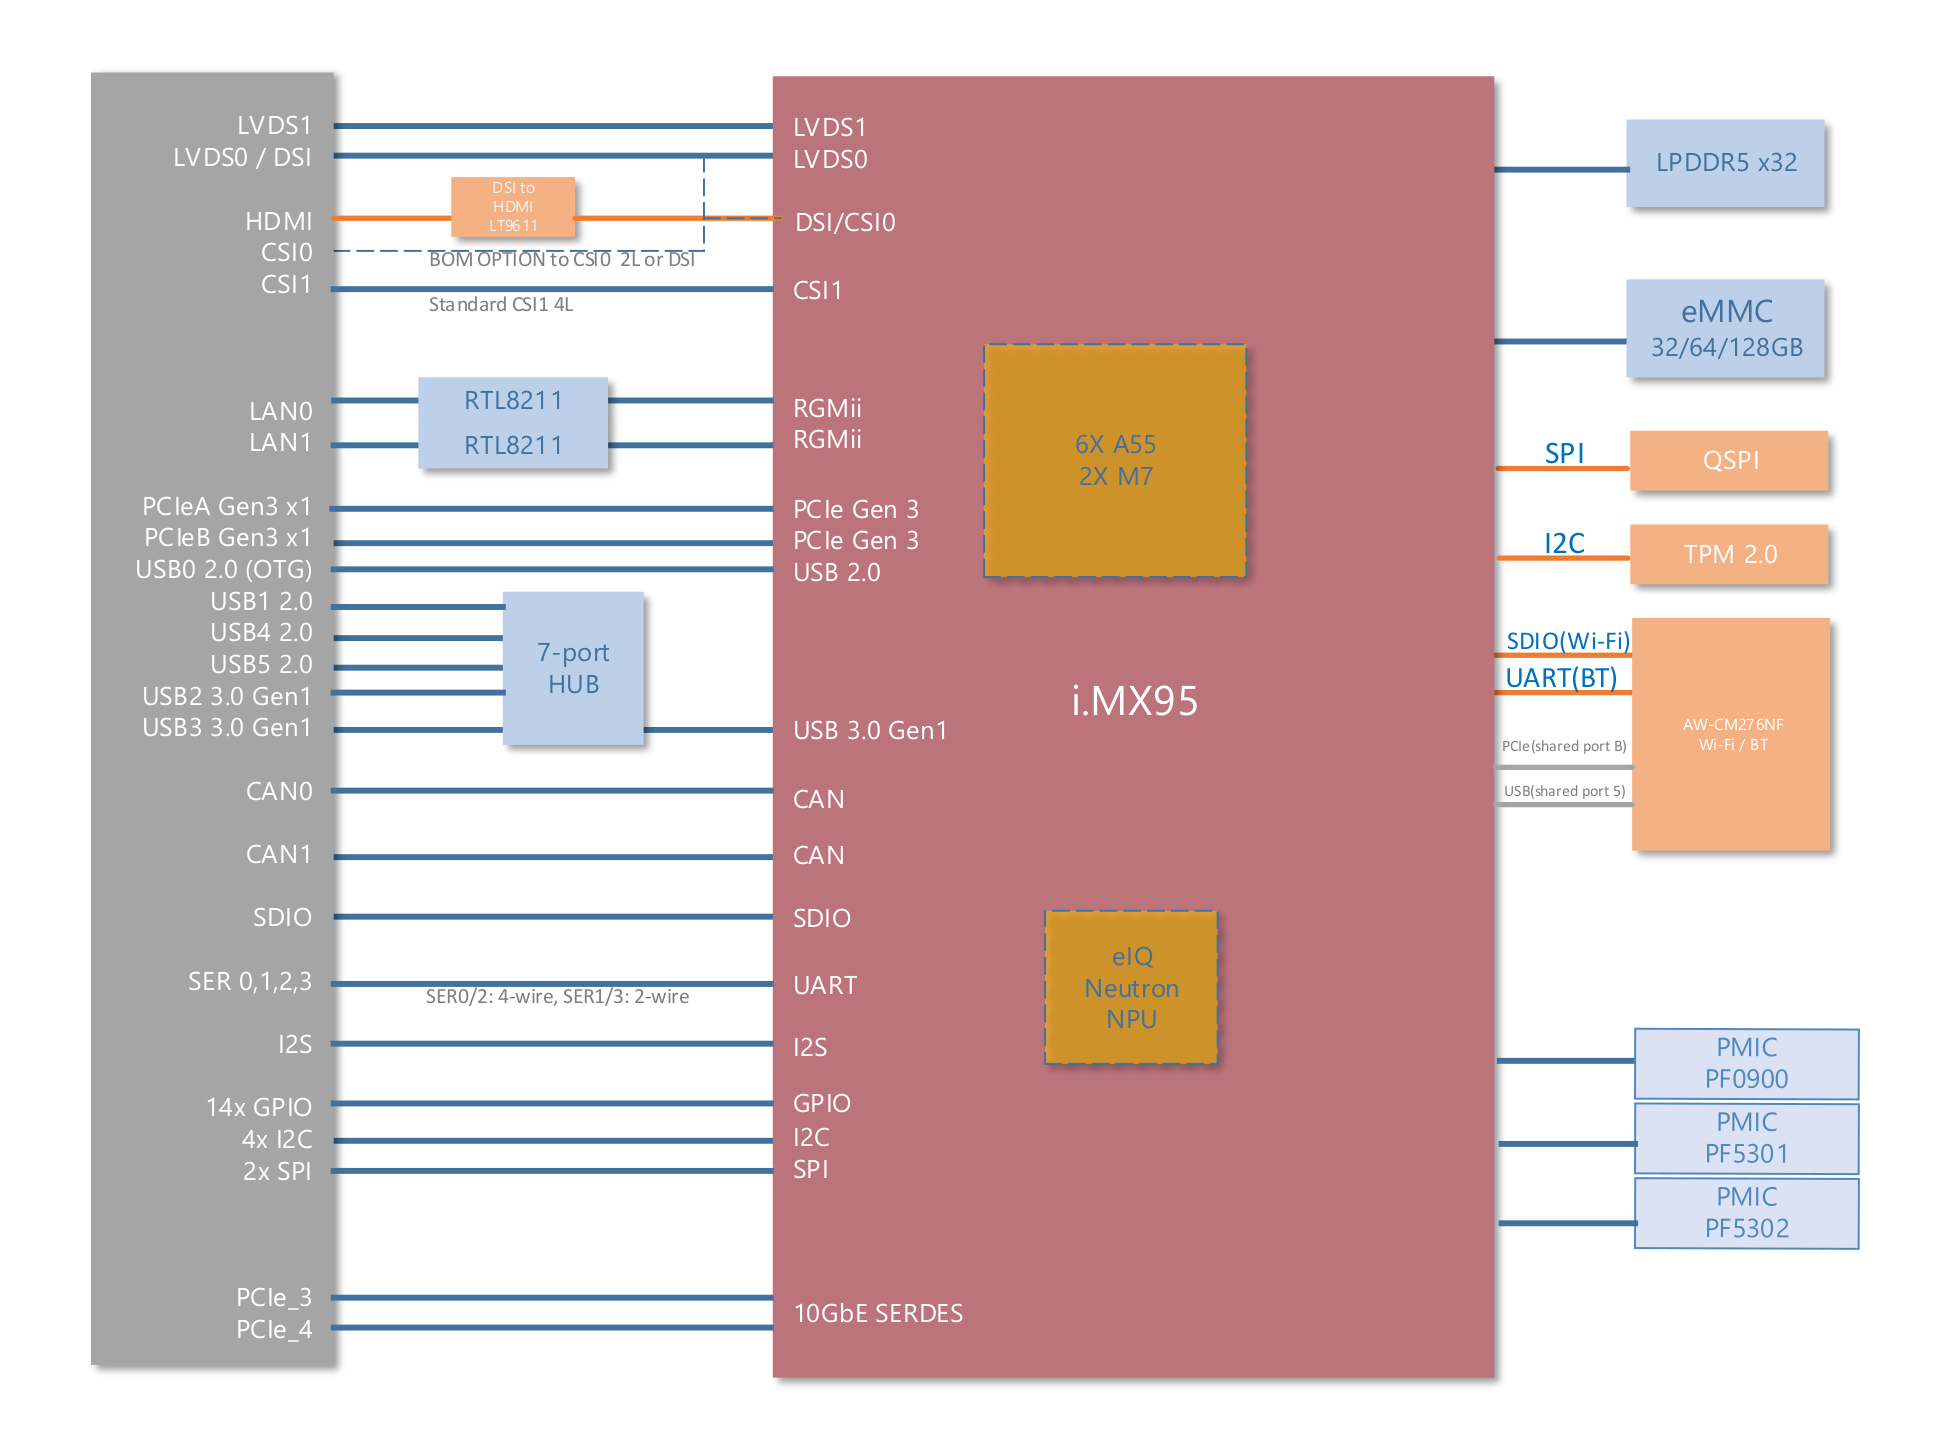Select the 'I2S' label on i.MX95
Viewport: 1944px width, 1436px height.
(x=810, y=1048)
